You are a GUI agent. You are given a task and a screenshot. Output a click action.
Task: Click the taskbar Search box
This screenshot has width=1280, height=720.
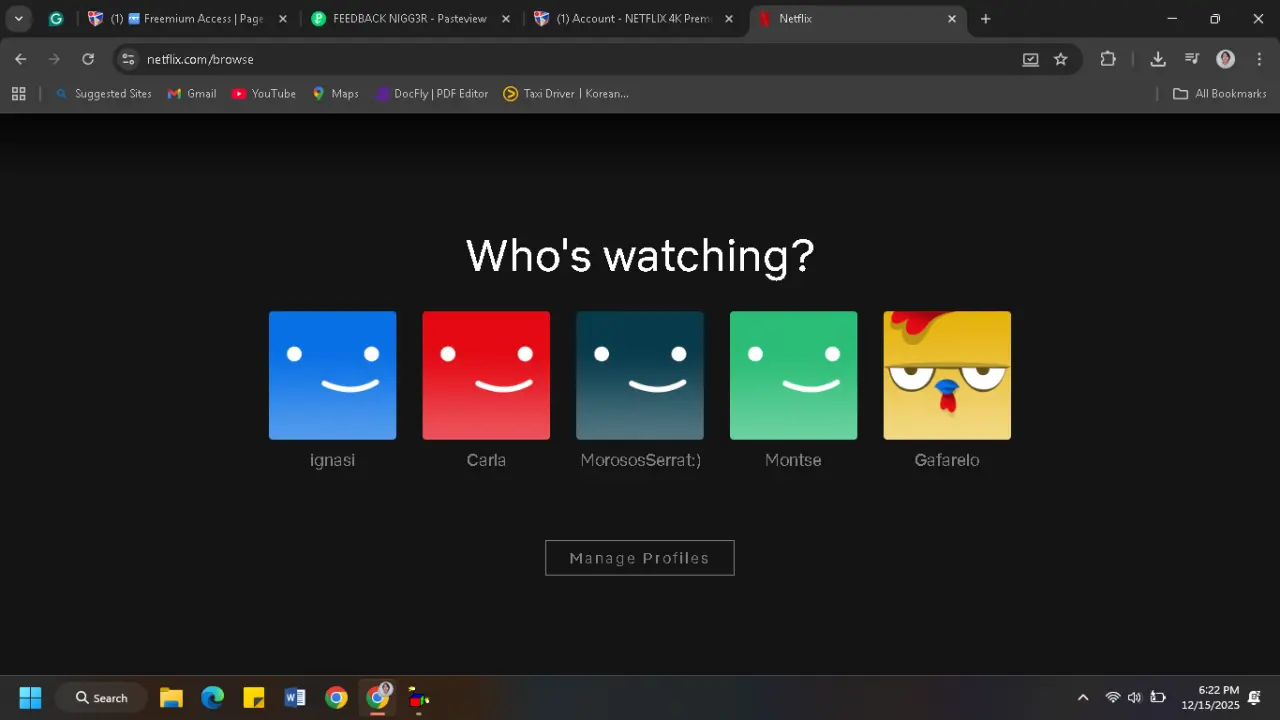[x=102, y=697]
